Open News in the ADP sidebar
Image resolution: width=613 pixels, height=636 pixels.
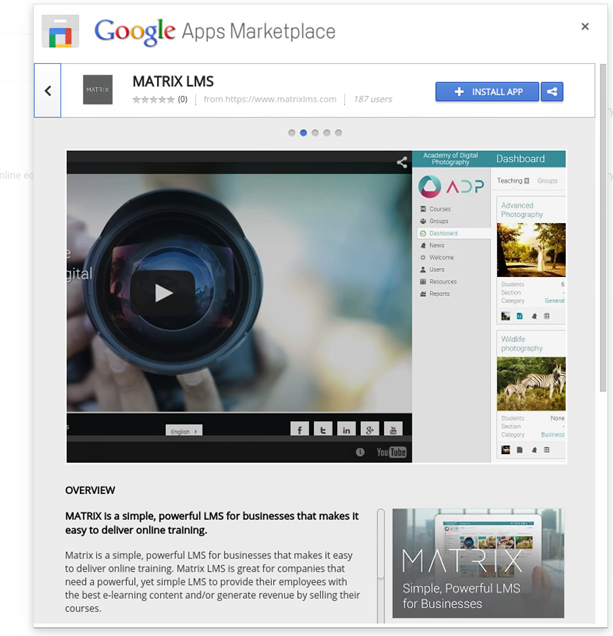pyautogui.click(x=432, y=245)
